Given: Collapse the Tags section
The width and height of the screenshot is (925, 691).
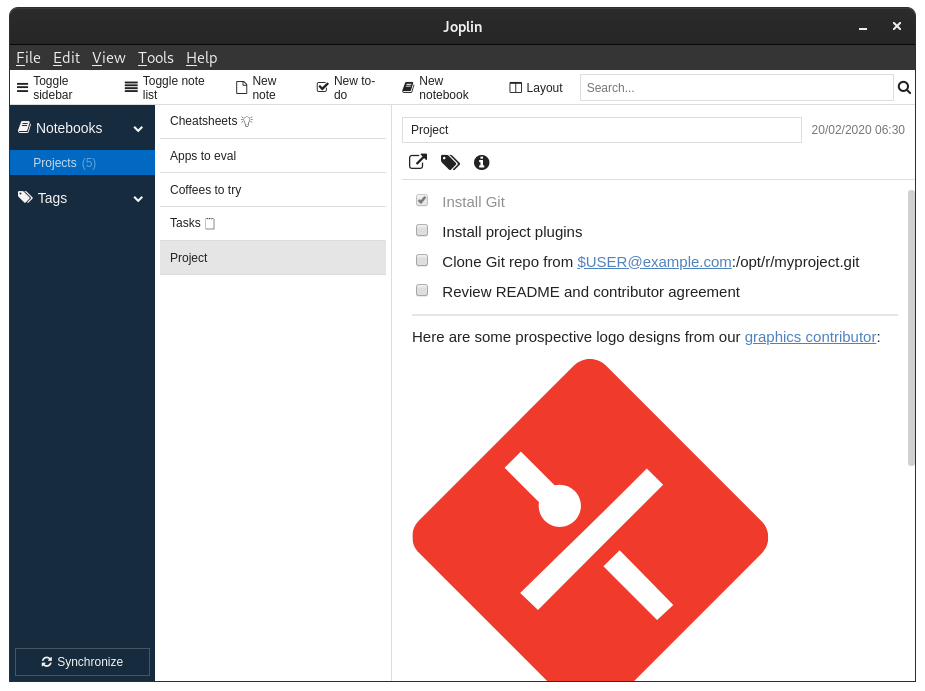Looking at the screenshot, I should pyautogui.click(x=138, y=198).
